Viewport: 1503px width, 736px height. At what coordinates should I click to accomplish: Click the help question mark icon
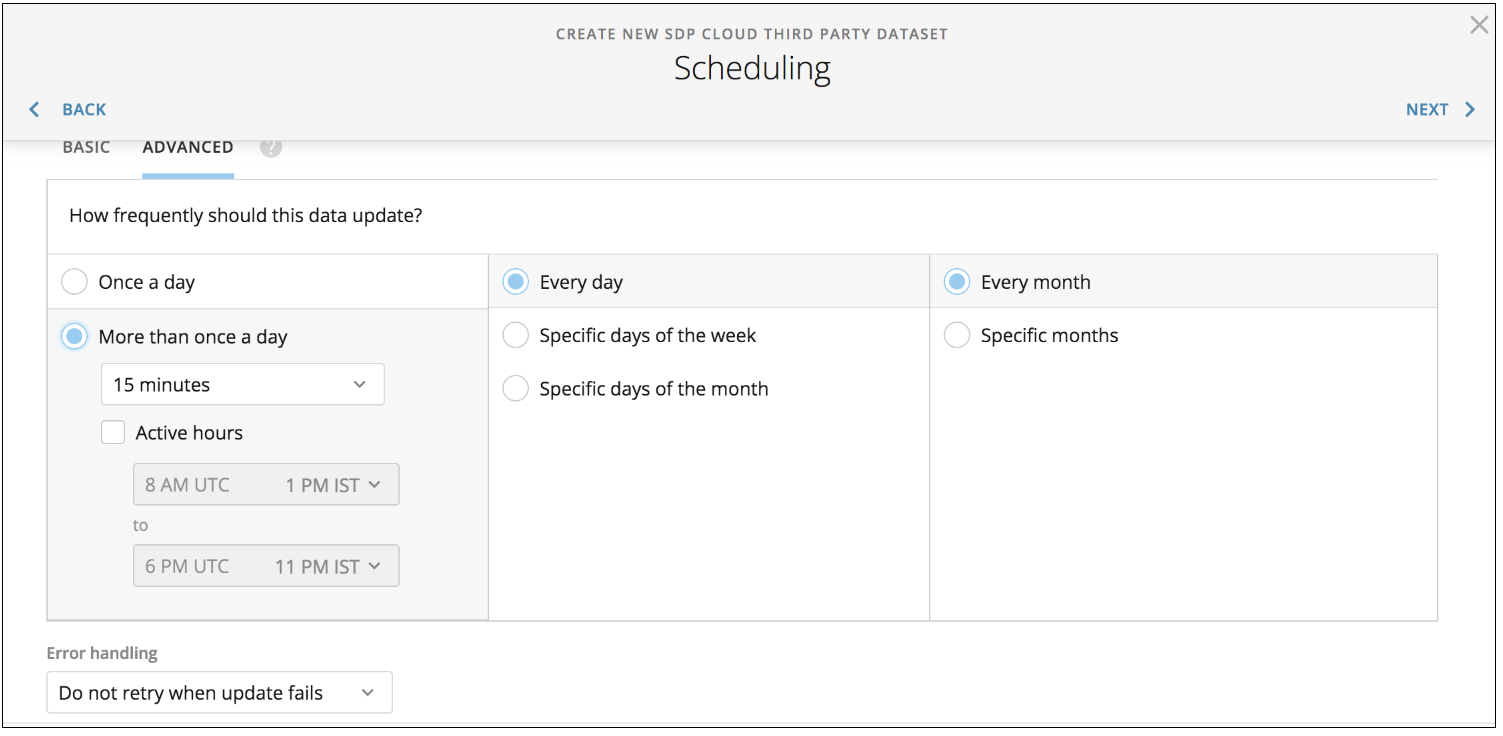(271, 147)
